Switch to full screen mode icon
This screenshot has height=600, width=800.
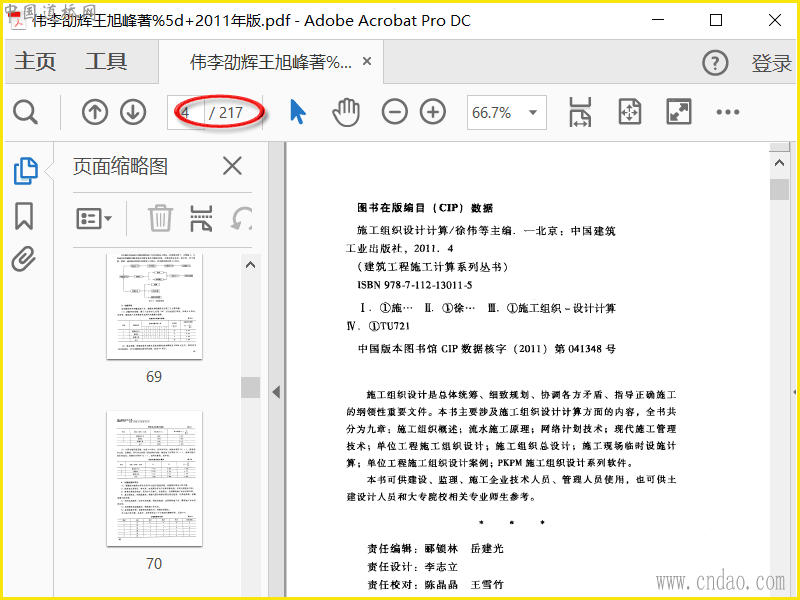tap(679, 112)
